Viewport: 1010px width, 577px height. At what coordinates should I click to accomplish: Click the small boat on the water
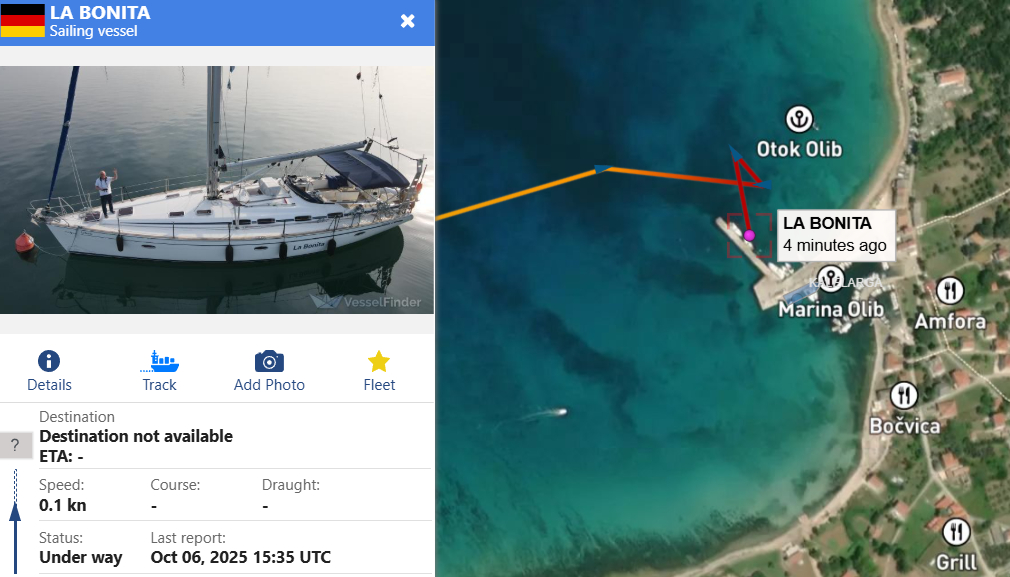558,412
